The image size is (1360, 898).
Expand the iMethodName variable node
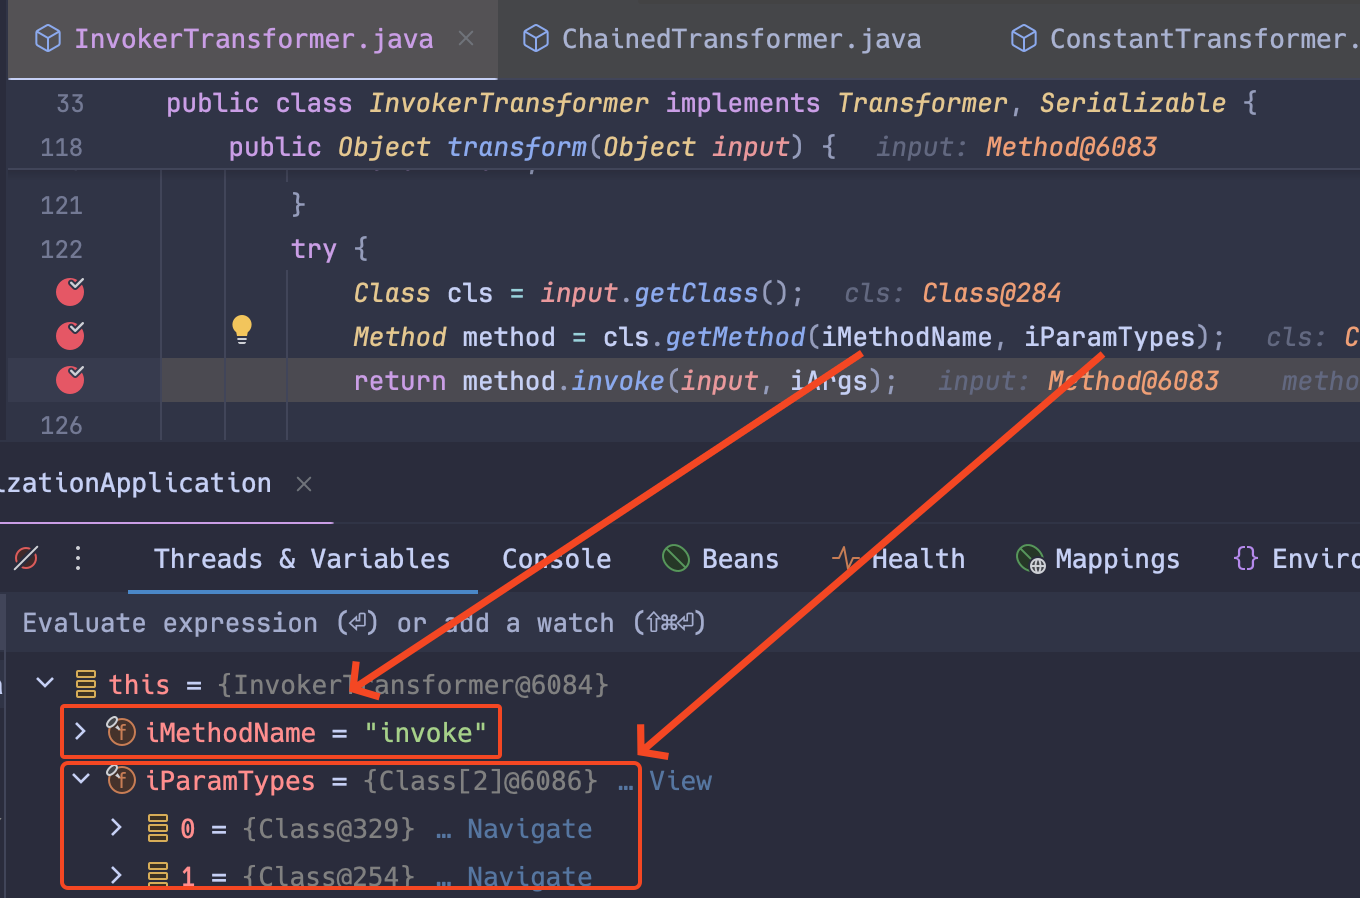pyautogui.click(x=81, y=731)
